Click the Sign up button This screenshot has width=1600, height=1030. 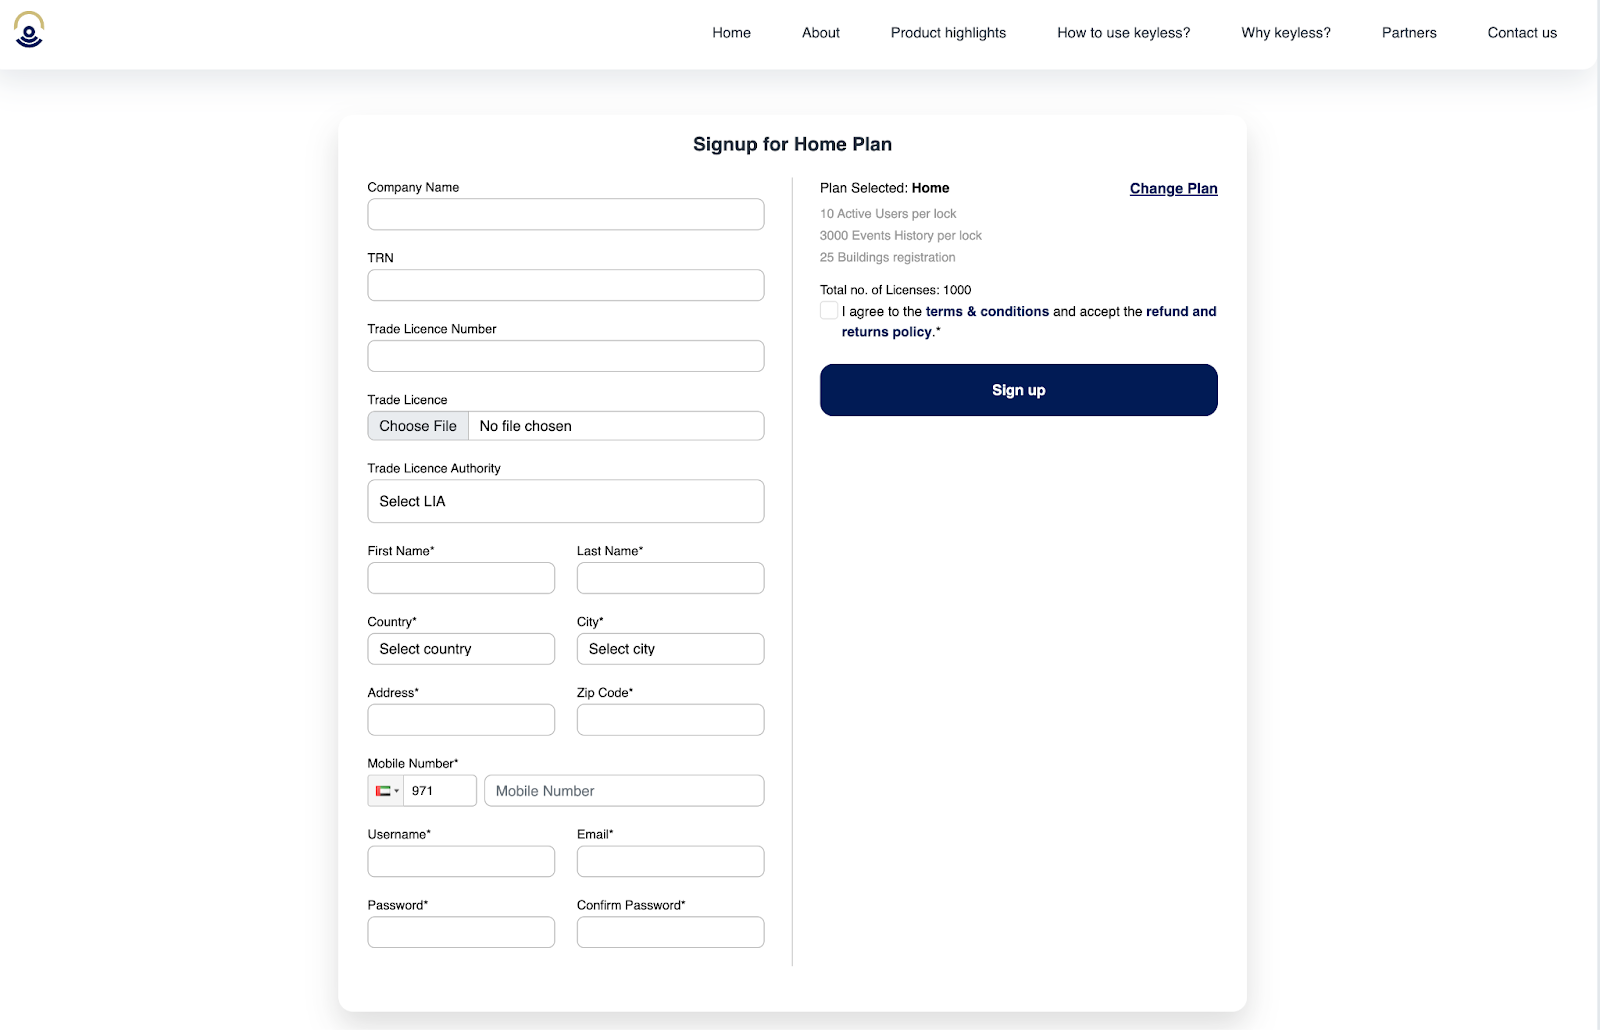pyautogui.click(x=1019, y=390)
